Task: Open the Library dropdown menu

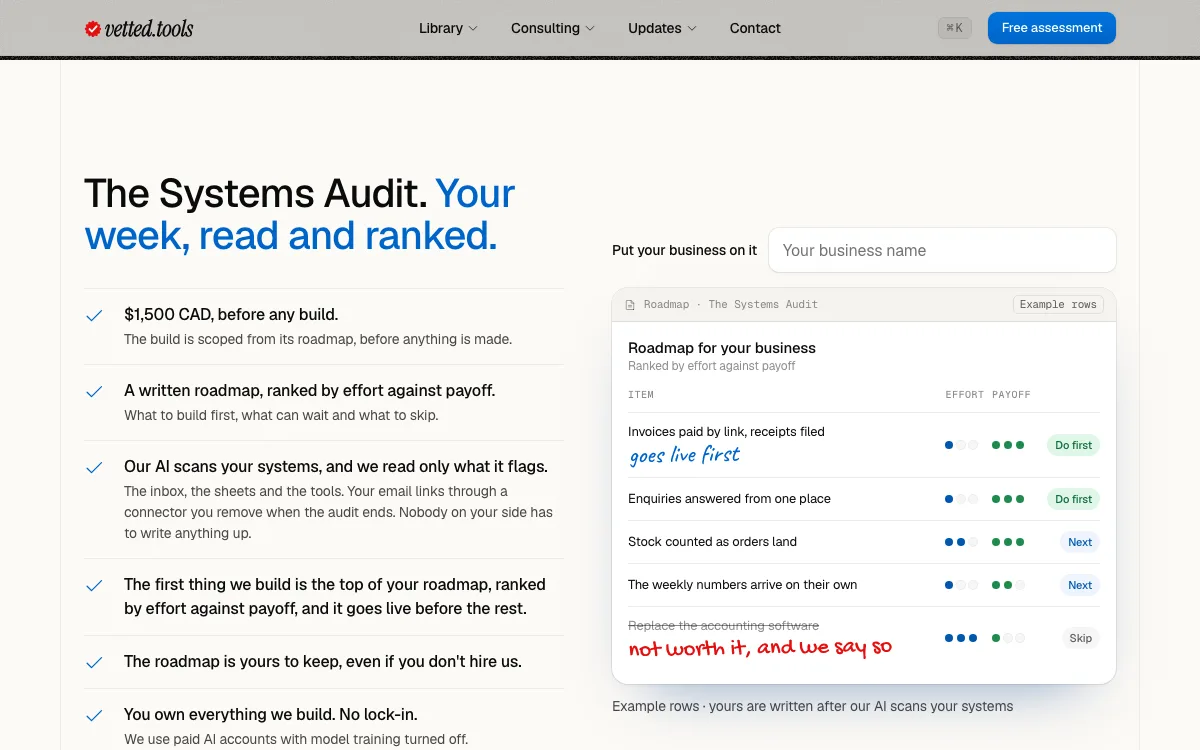Action: pyautogui.click(x=448, y=28)
